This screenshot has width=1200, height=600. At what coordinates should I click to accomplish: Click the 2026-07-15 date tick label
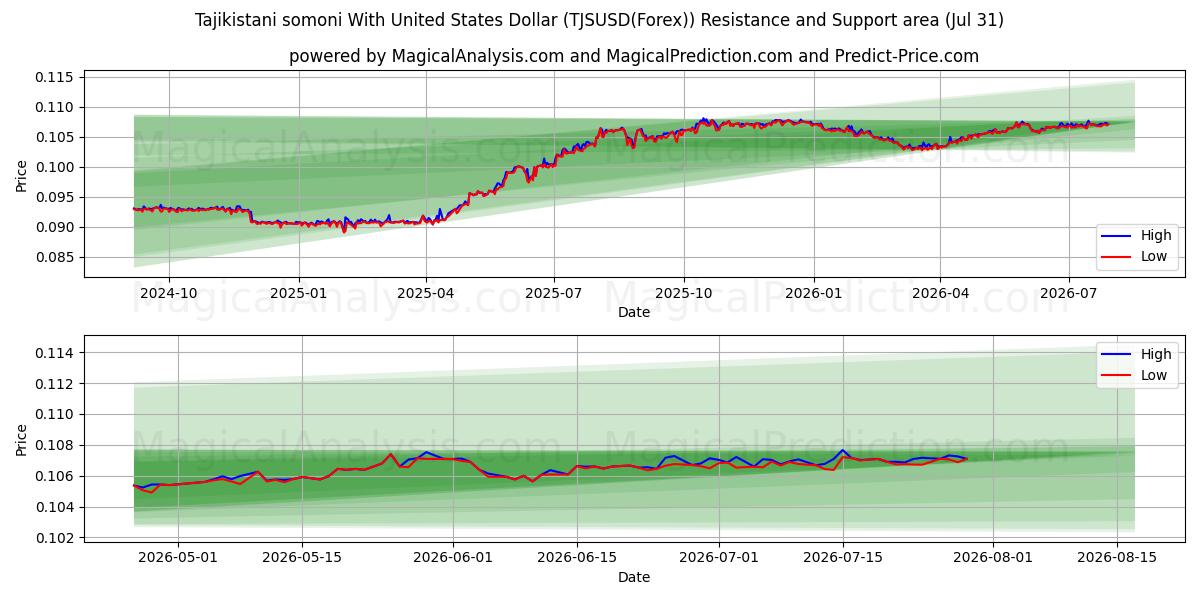pos(843,558)
